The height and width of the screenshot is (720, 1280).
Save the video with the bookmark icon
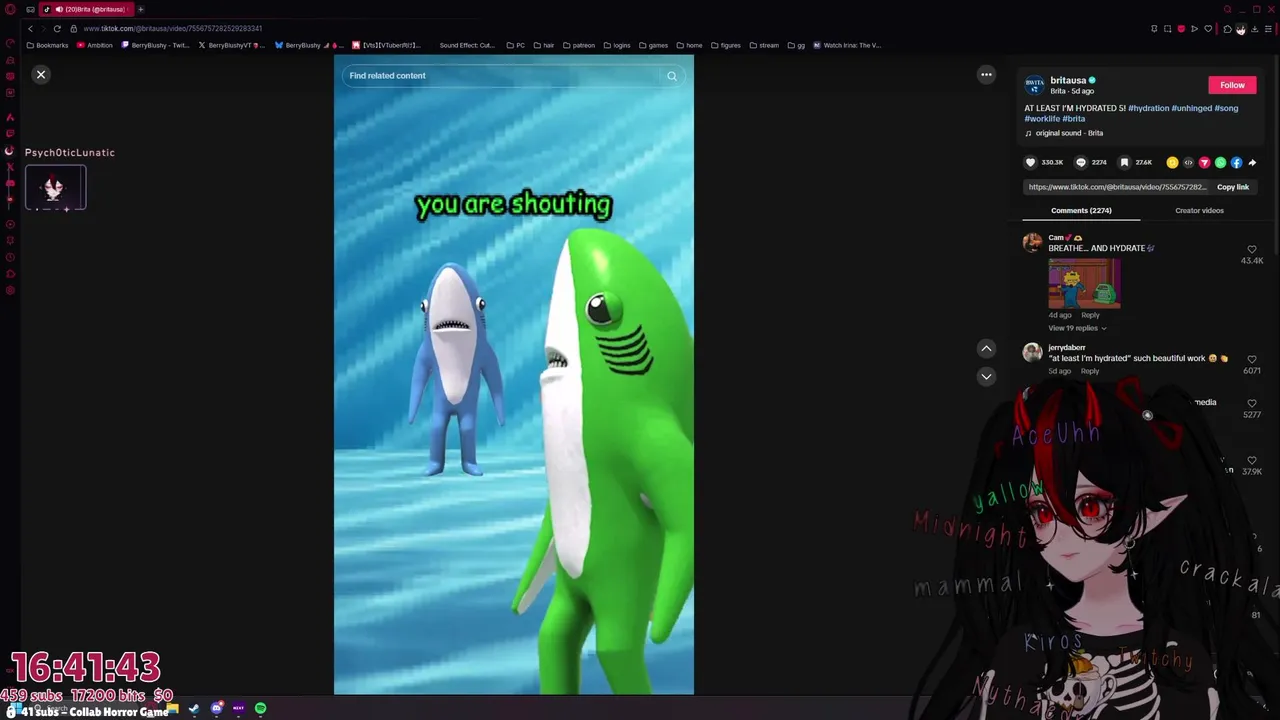click(1124, 162)
